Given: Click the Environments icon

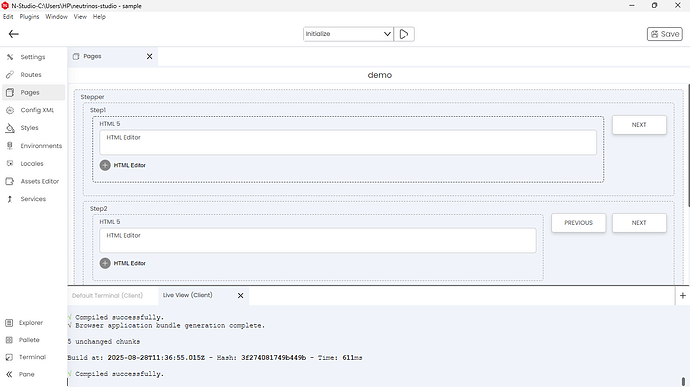Looking at the screenshot, I should [10, 146].
